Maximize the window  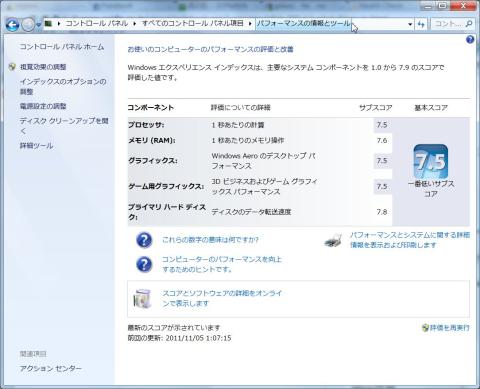click(x=443, y=6)
